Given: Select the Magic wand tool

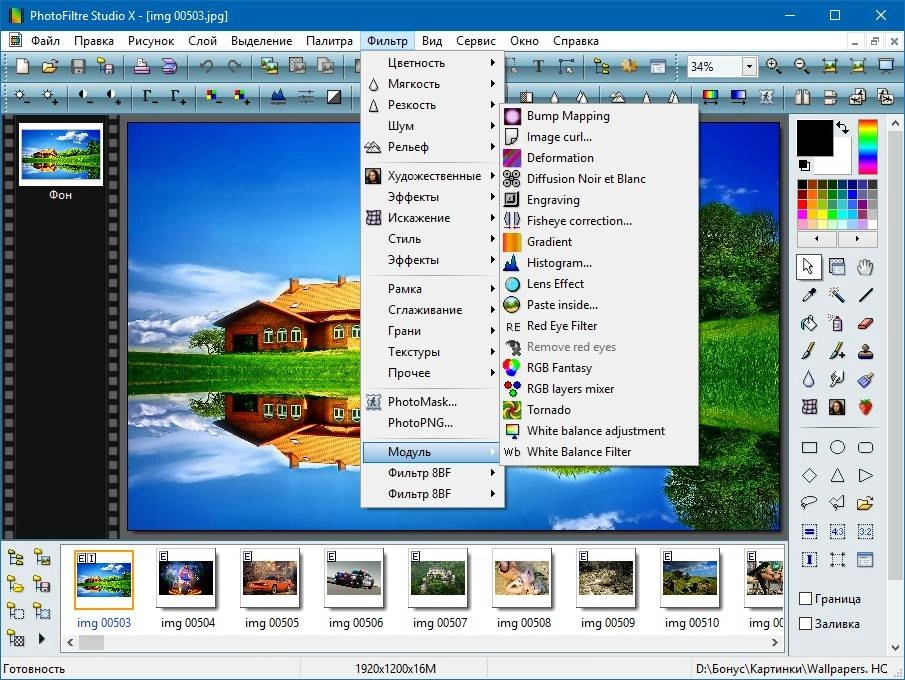Looking at the screenshot, I should click(x=837, y=295).
